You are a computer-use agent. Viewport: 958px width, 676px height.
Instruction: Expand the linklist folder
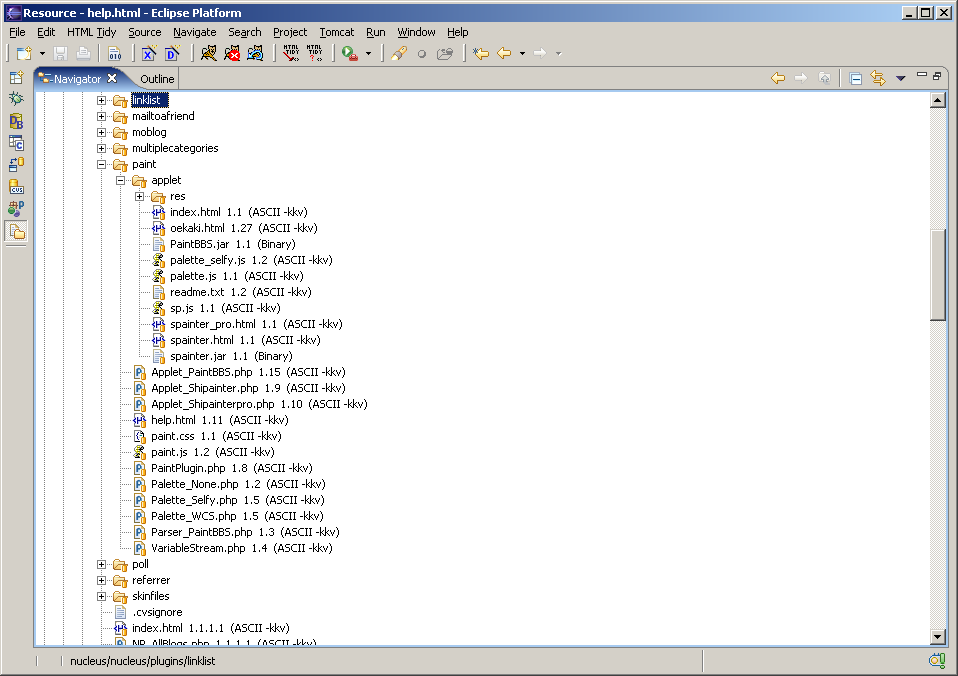point(101,100)
